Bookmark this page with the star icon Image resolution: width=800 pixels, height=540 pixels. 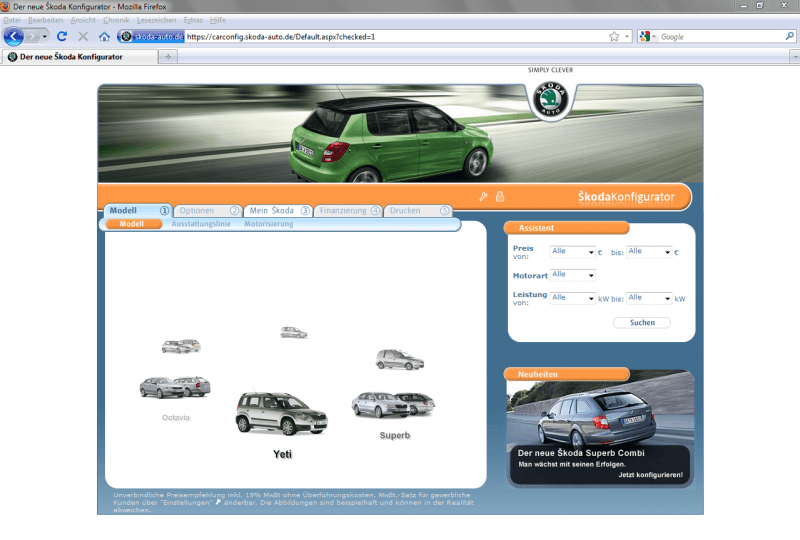(614, 36)
